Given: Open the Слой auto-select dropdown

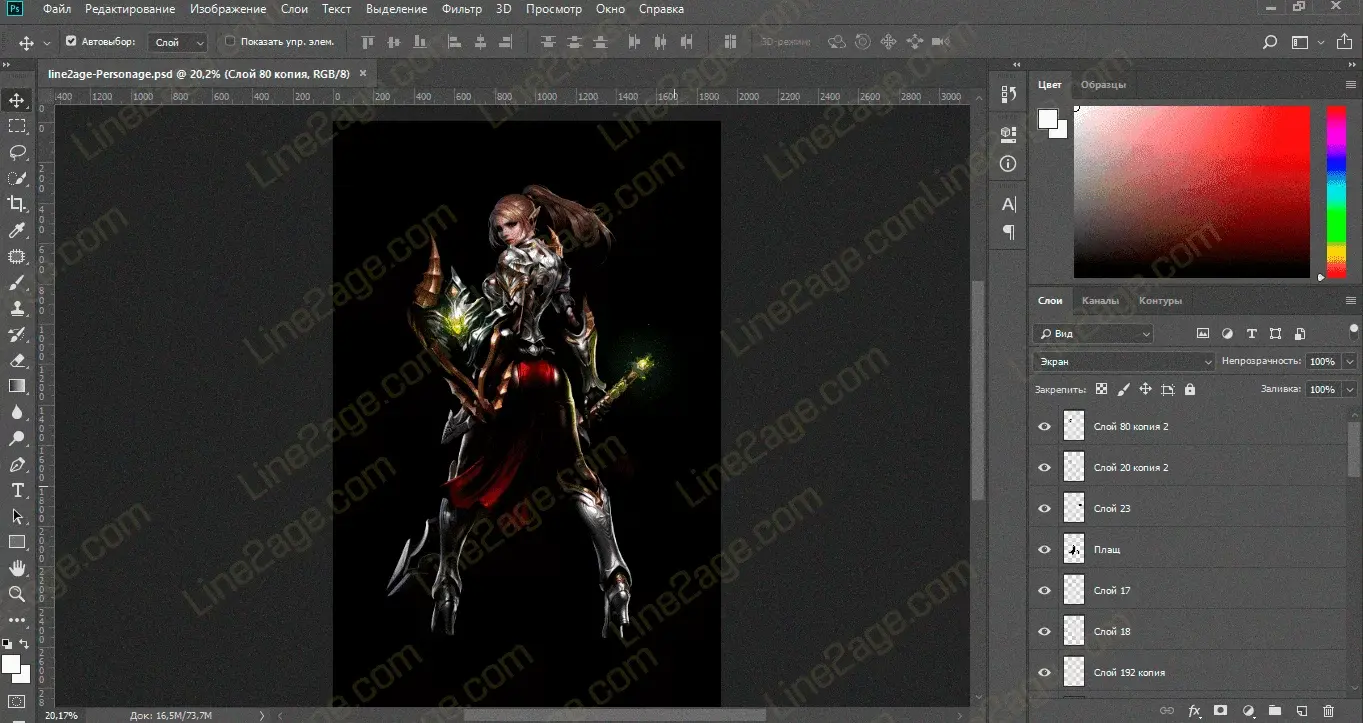Looking at the screenshot, I should pos(178,42).
